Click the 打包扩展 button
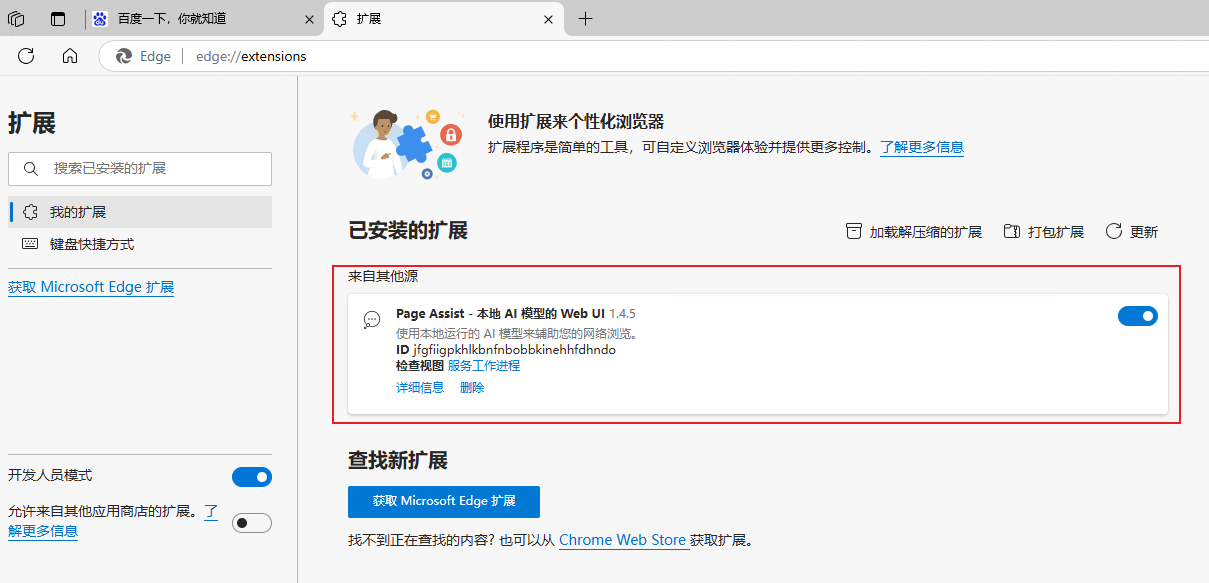Image resolution: width=1209 pixels, height=583 pixels. [x=1043, y=232]
